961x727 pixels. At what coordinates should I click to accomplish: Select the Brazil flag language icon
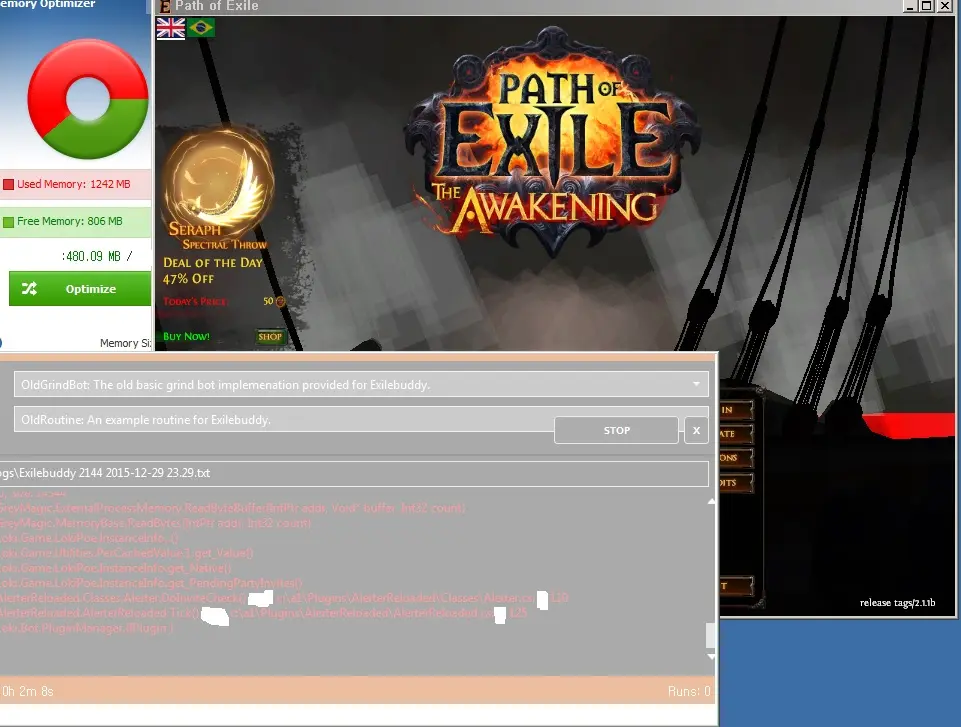pos(201,29)
